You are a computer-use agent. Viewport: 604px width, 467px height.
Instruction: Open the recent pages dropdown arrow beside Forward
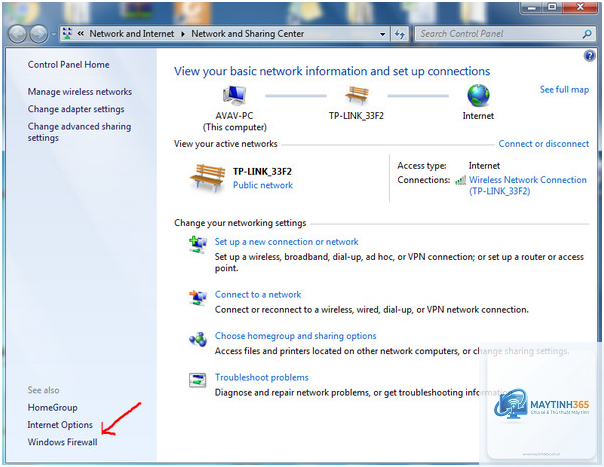pos(54,34)
